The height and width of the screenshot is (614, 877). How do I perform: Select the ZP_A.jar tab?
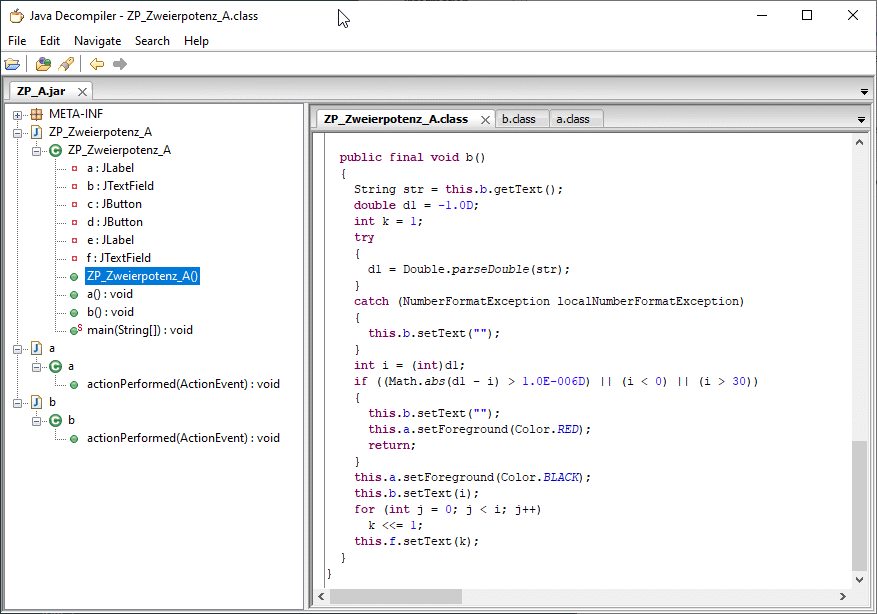pos(41,91)
